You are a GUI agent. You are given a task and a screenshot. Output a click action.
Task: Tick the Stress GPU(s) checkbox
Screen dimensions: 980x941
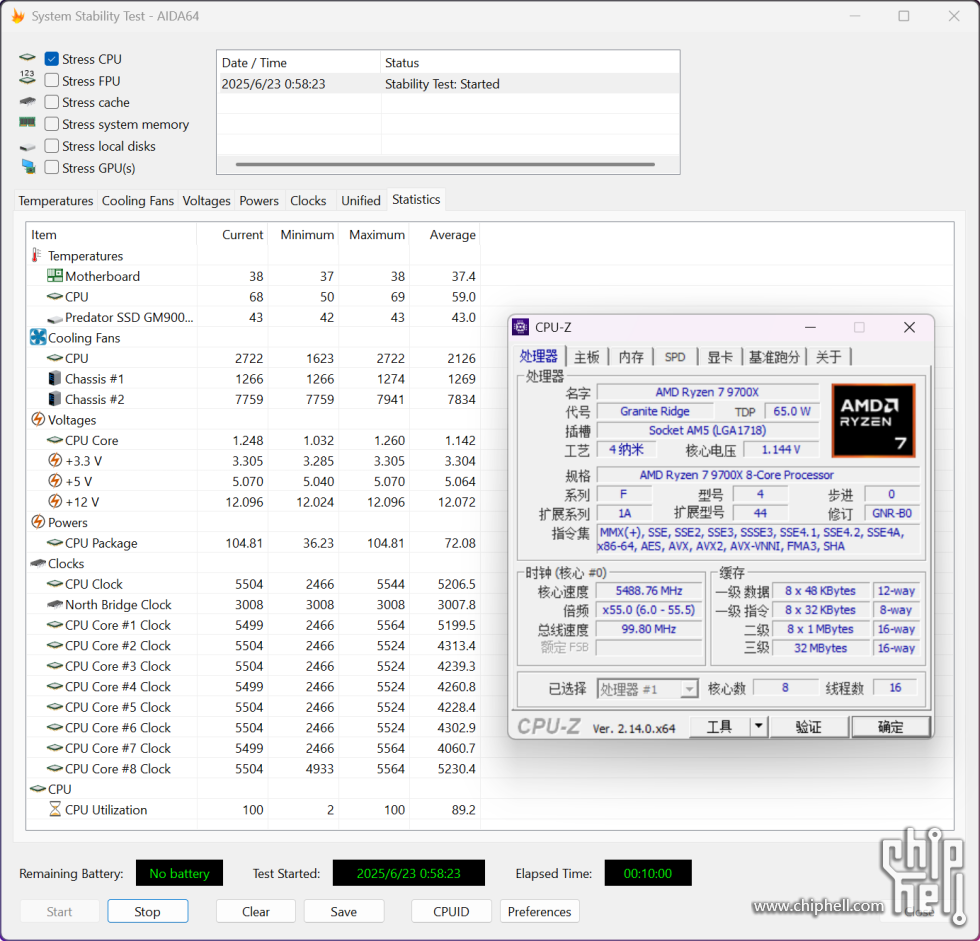pyautogui.click(x=52, y=167)
